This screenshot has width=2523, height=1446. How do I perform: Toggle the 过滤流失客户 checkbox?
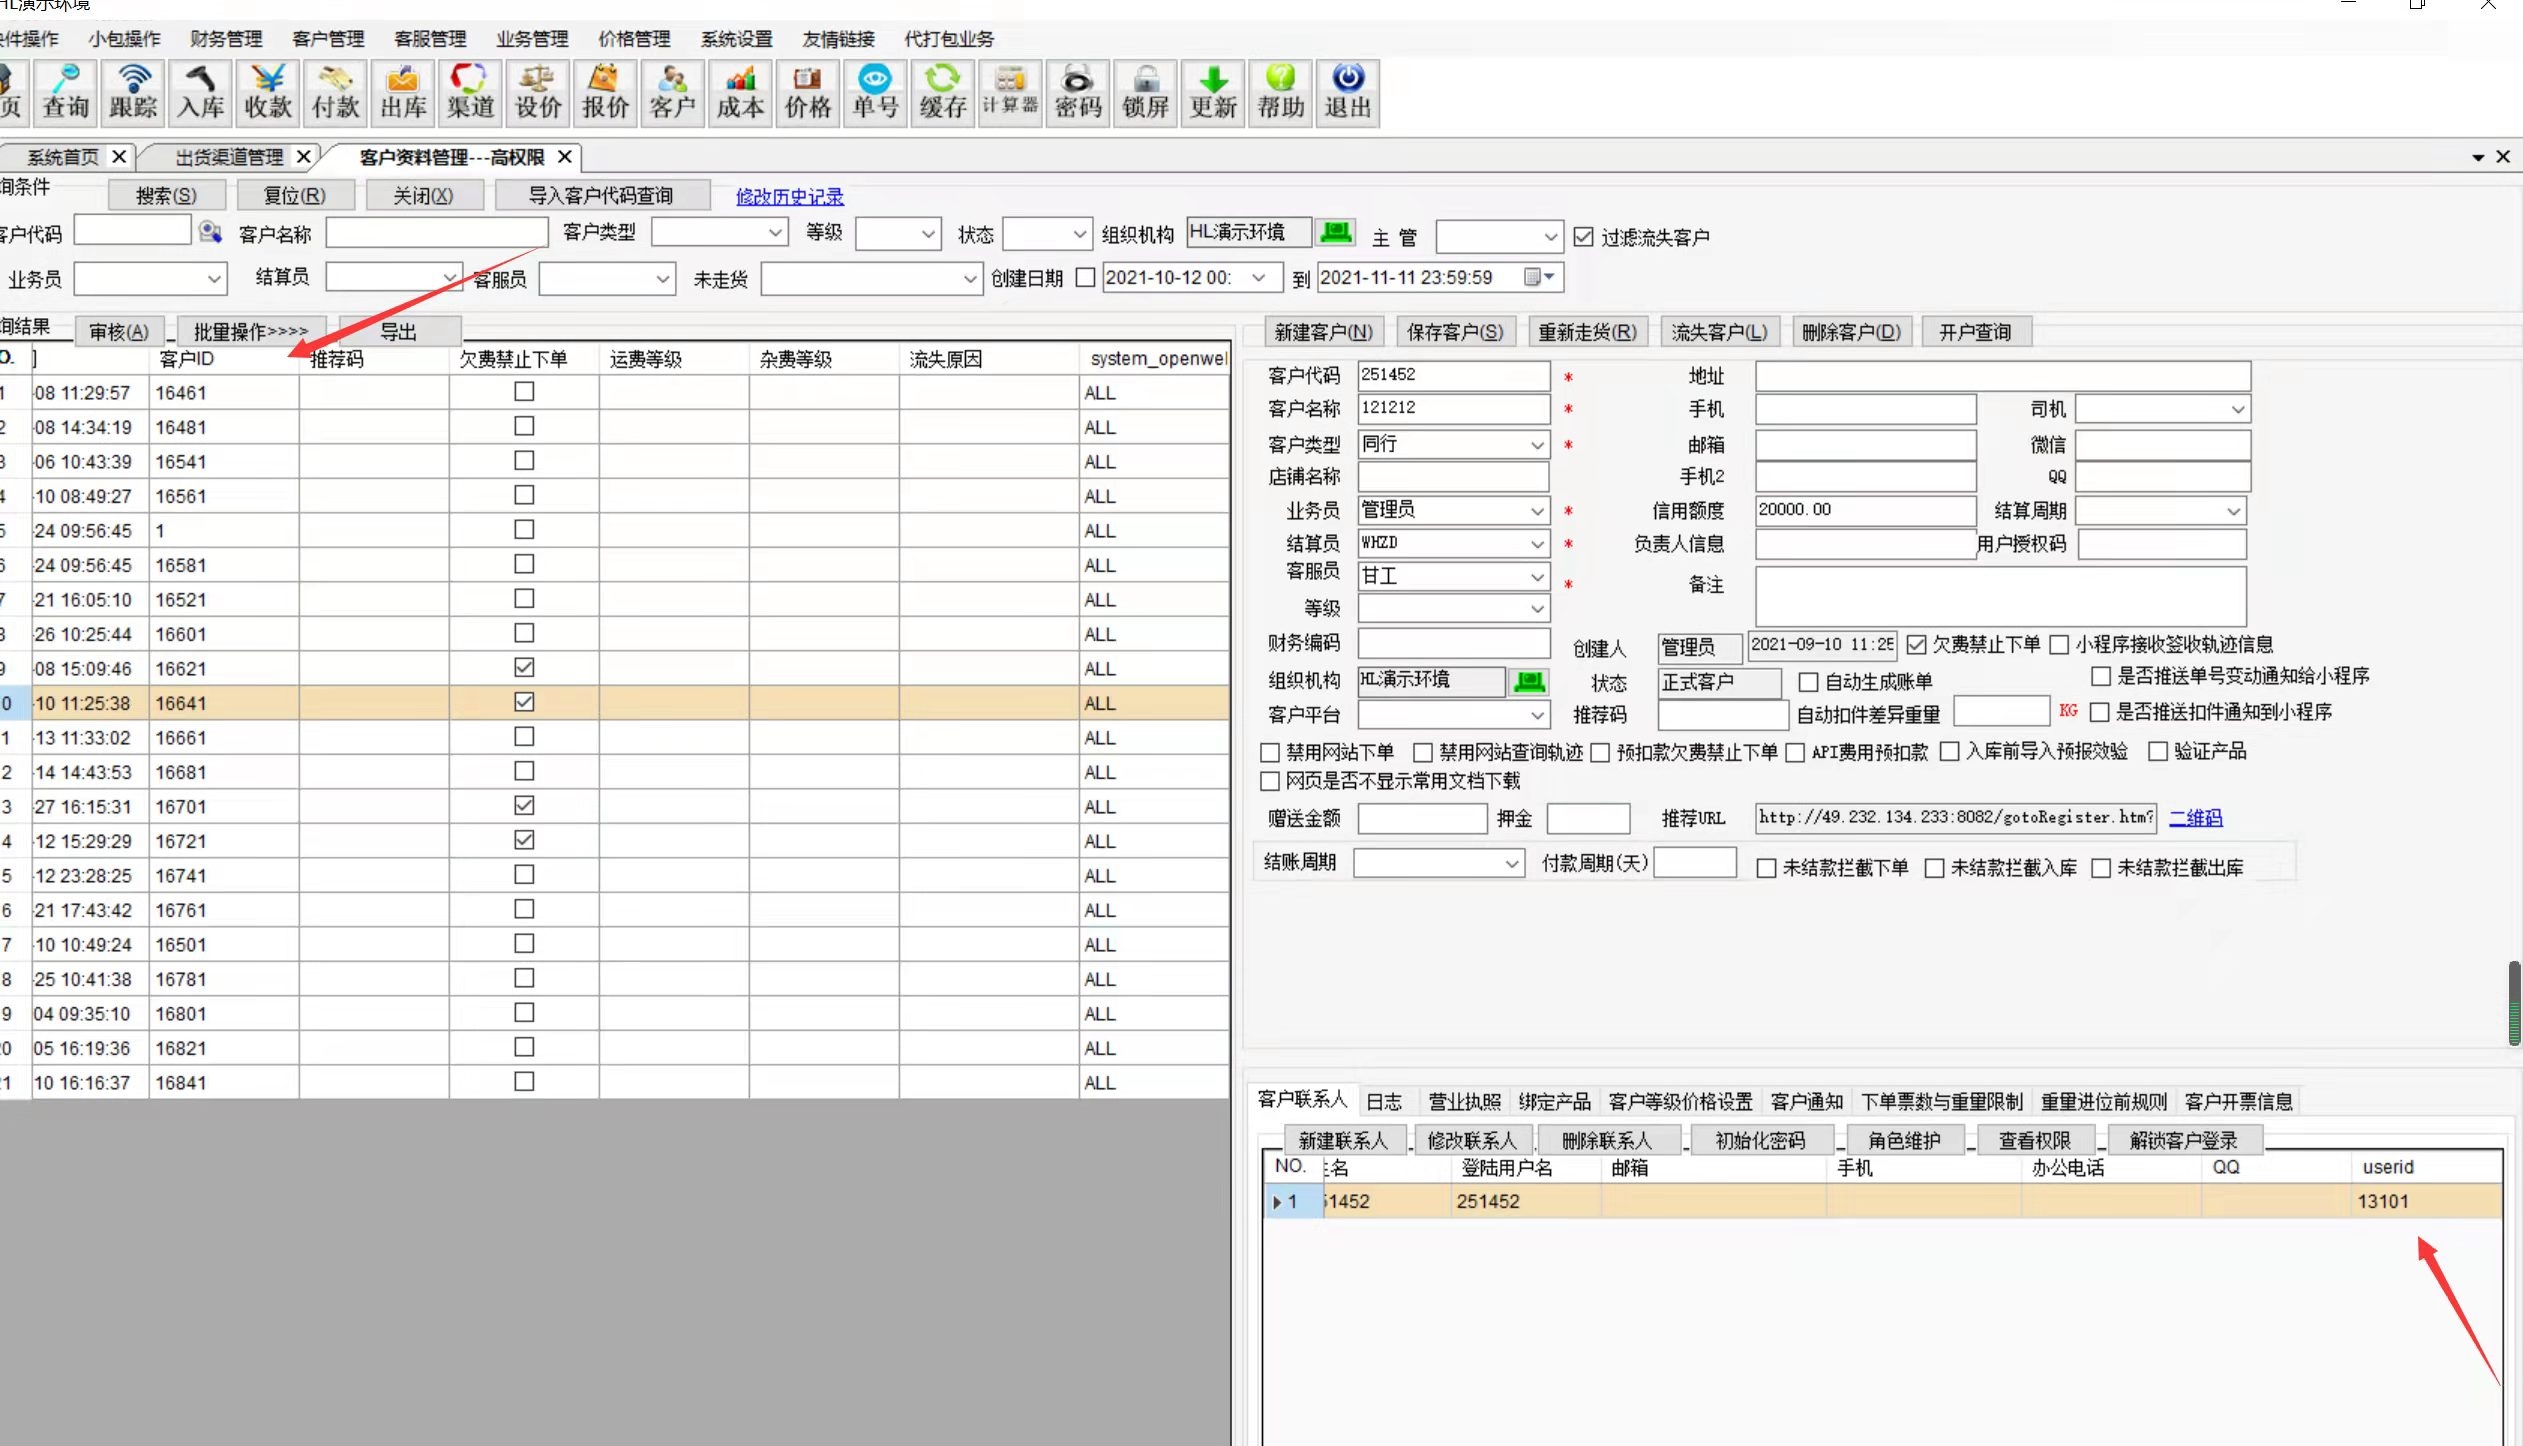click(1583, 237)
